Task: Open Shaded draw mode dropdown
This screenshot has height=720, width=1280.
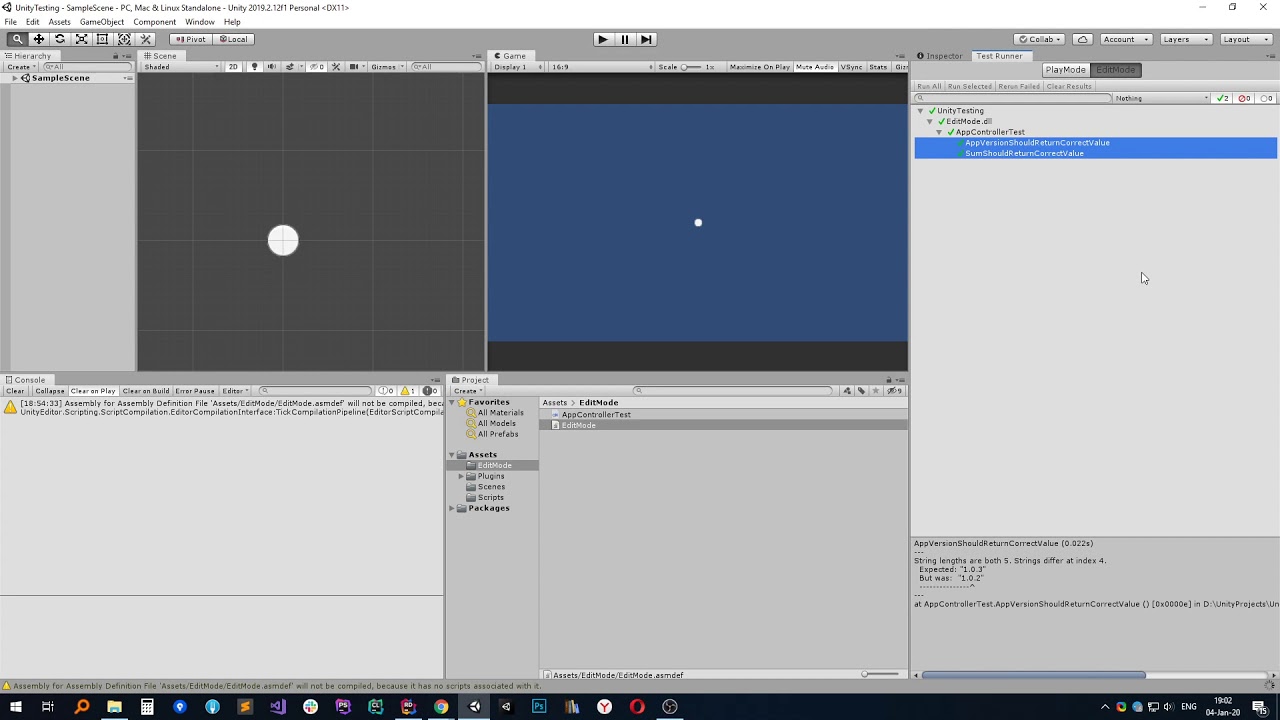Action: click(x=181, y=67)
